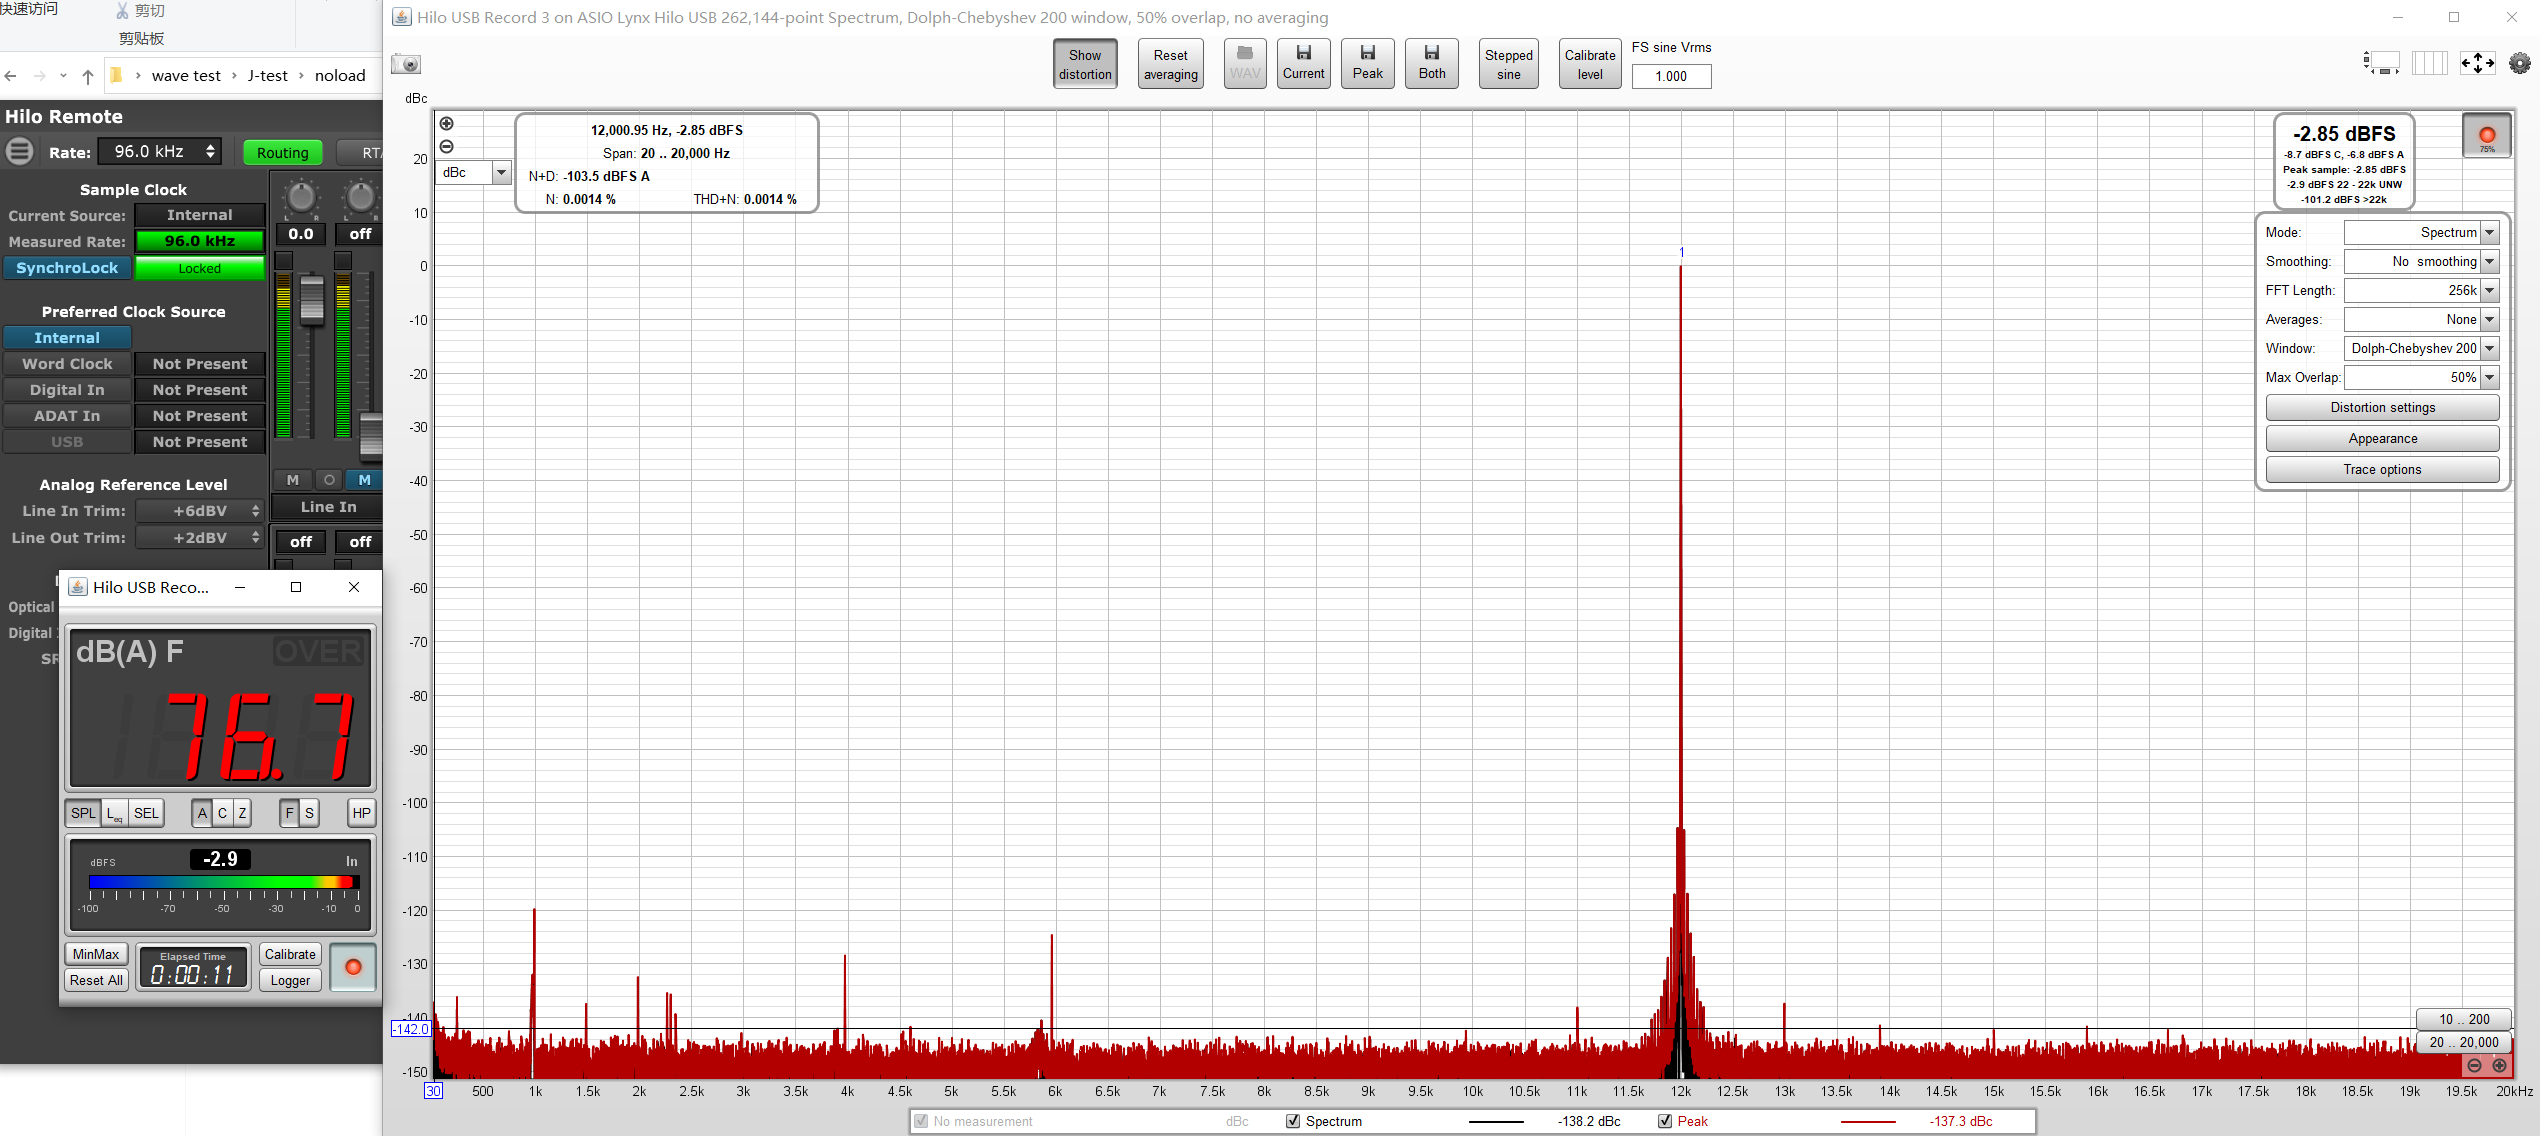Open the graph scrollbars toggle icon

(x=2382, y=64)
